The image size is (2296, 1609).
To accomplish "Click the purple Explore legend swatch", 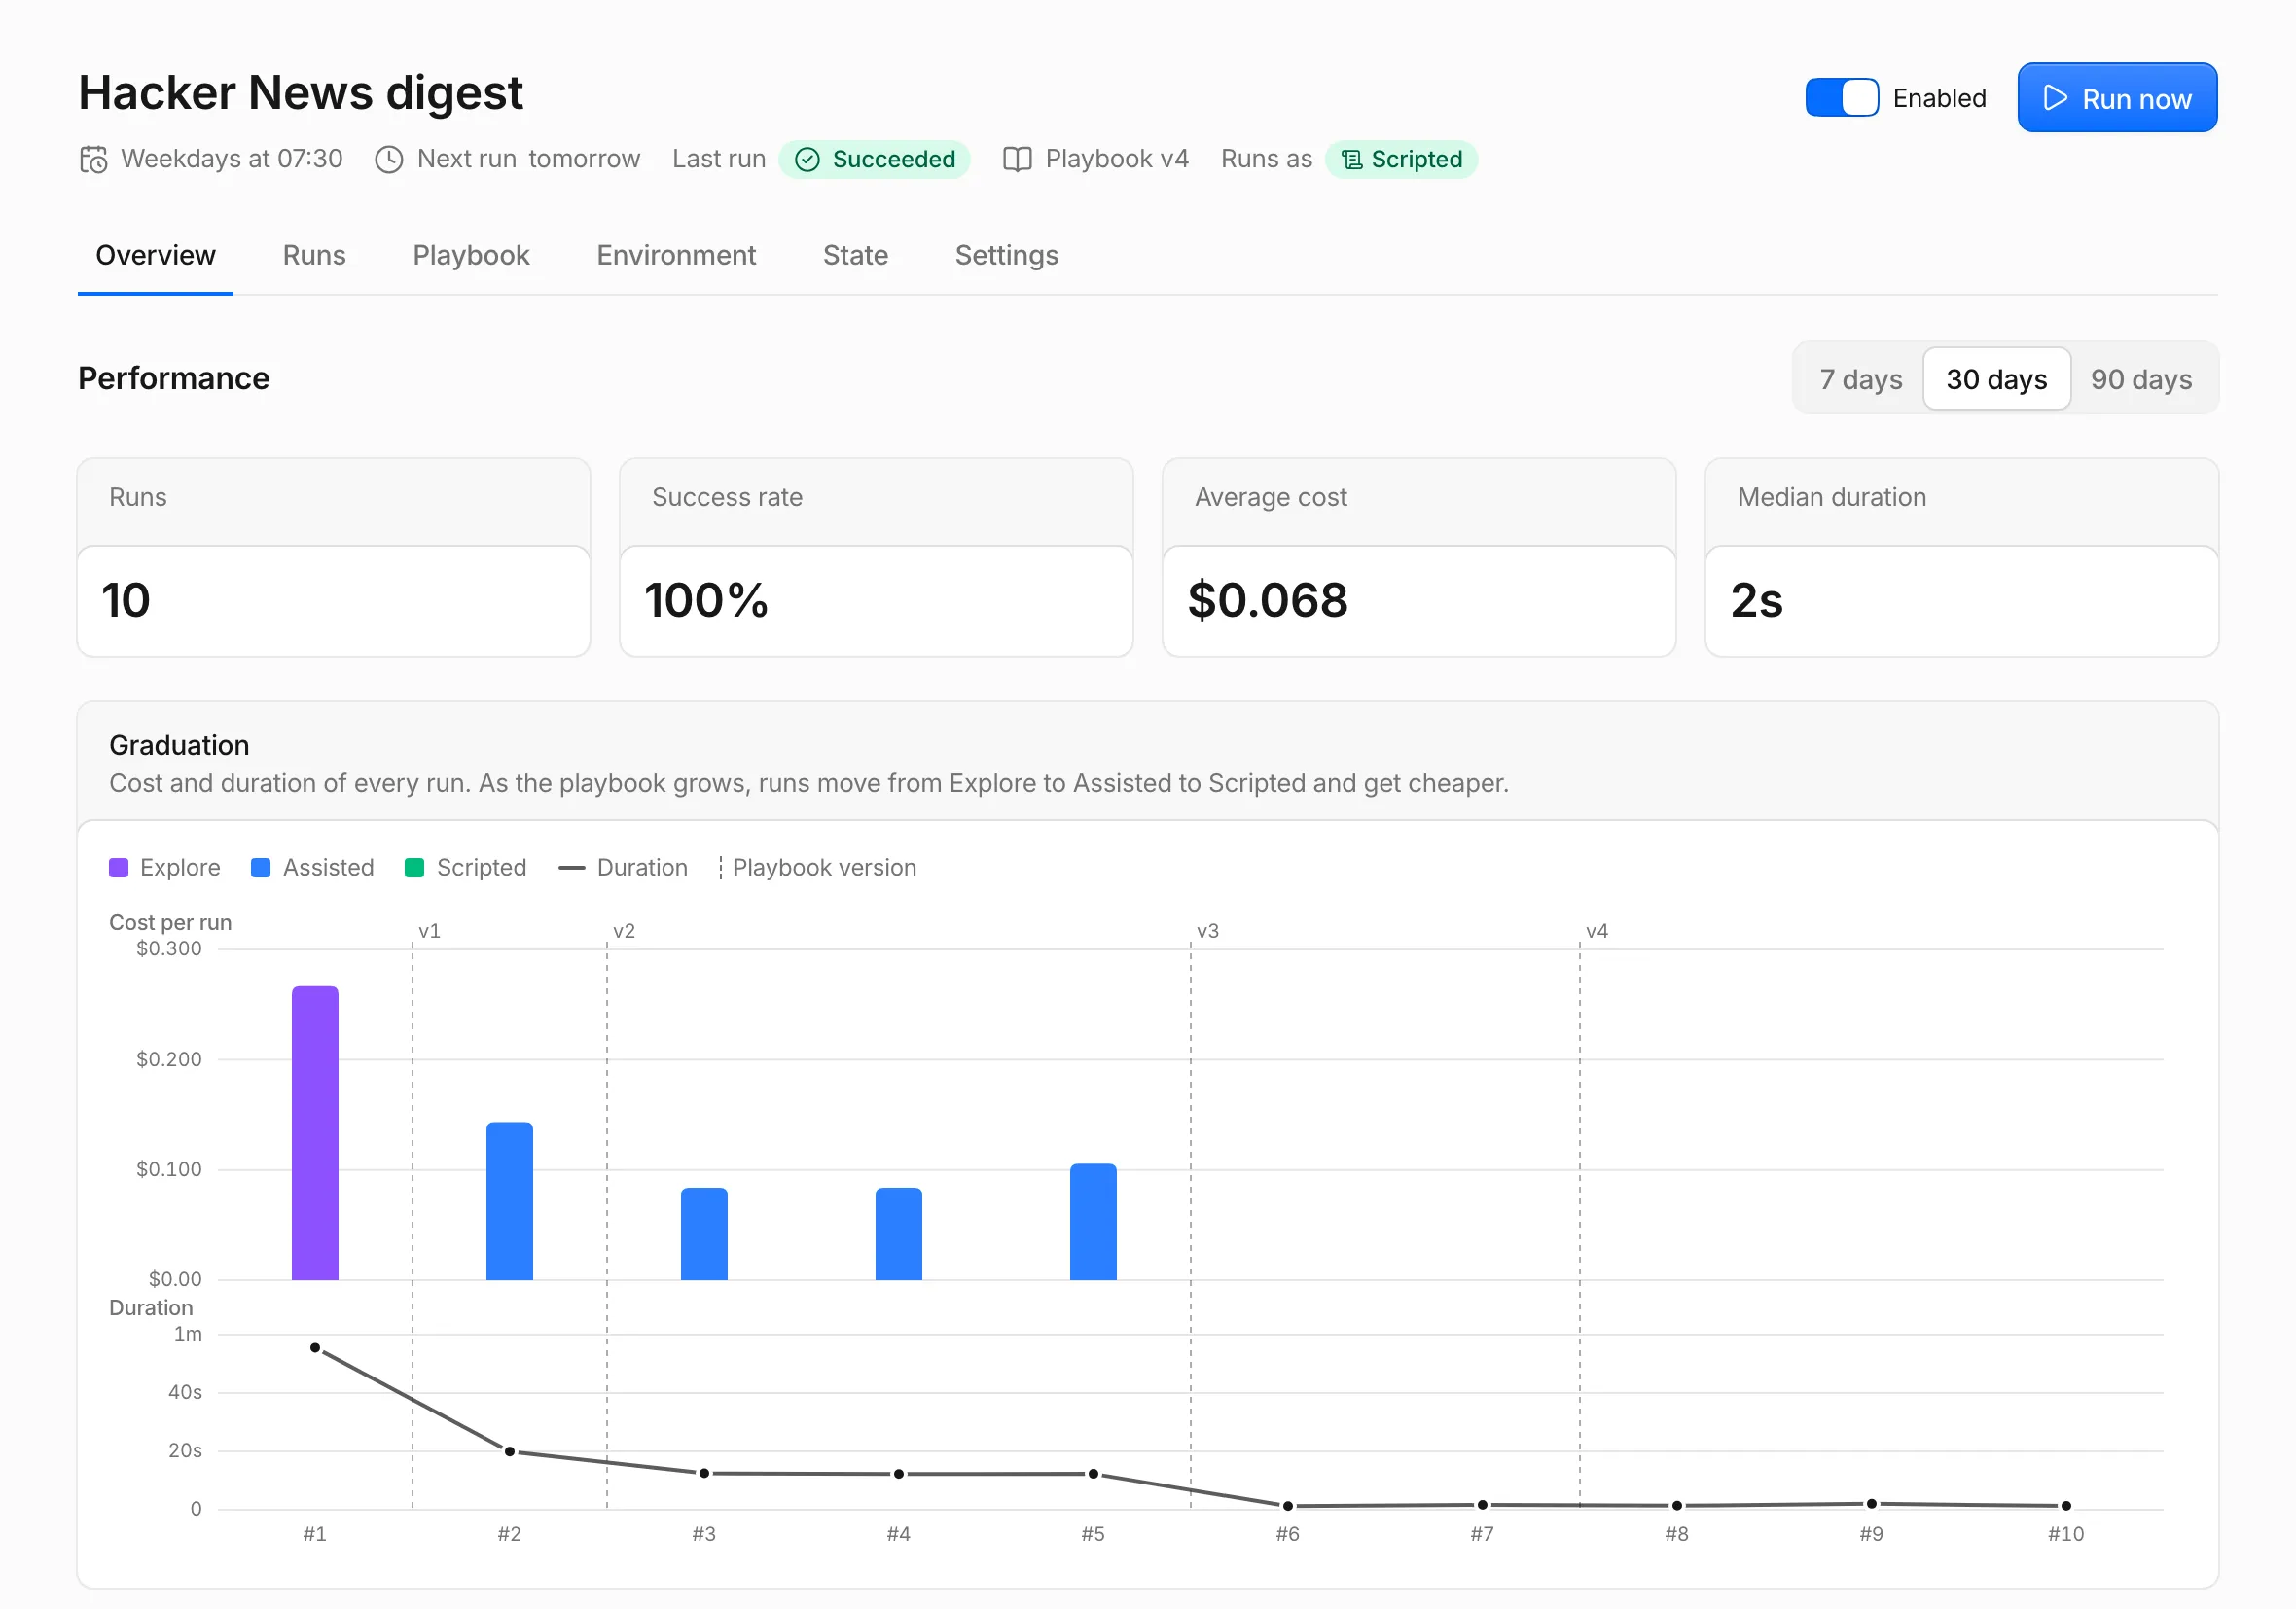I will 119,868.
